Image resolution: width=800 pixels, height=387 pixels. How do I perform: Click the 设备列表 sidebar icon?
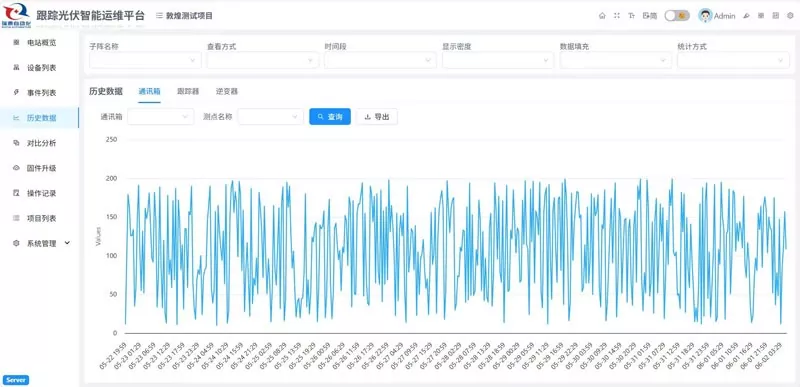point(16,67)
